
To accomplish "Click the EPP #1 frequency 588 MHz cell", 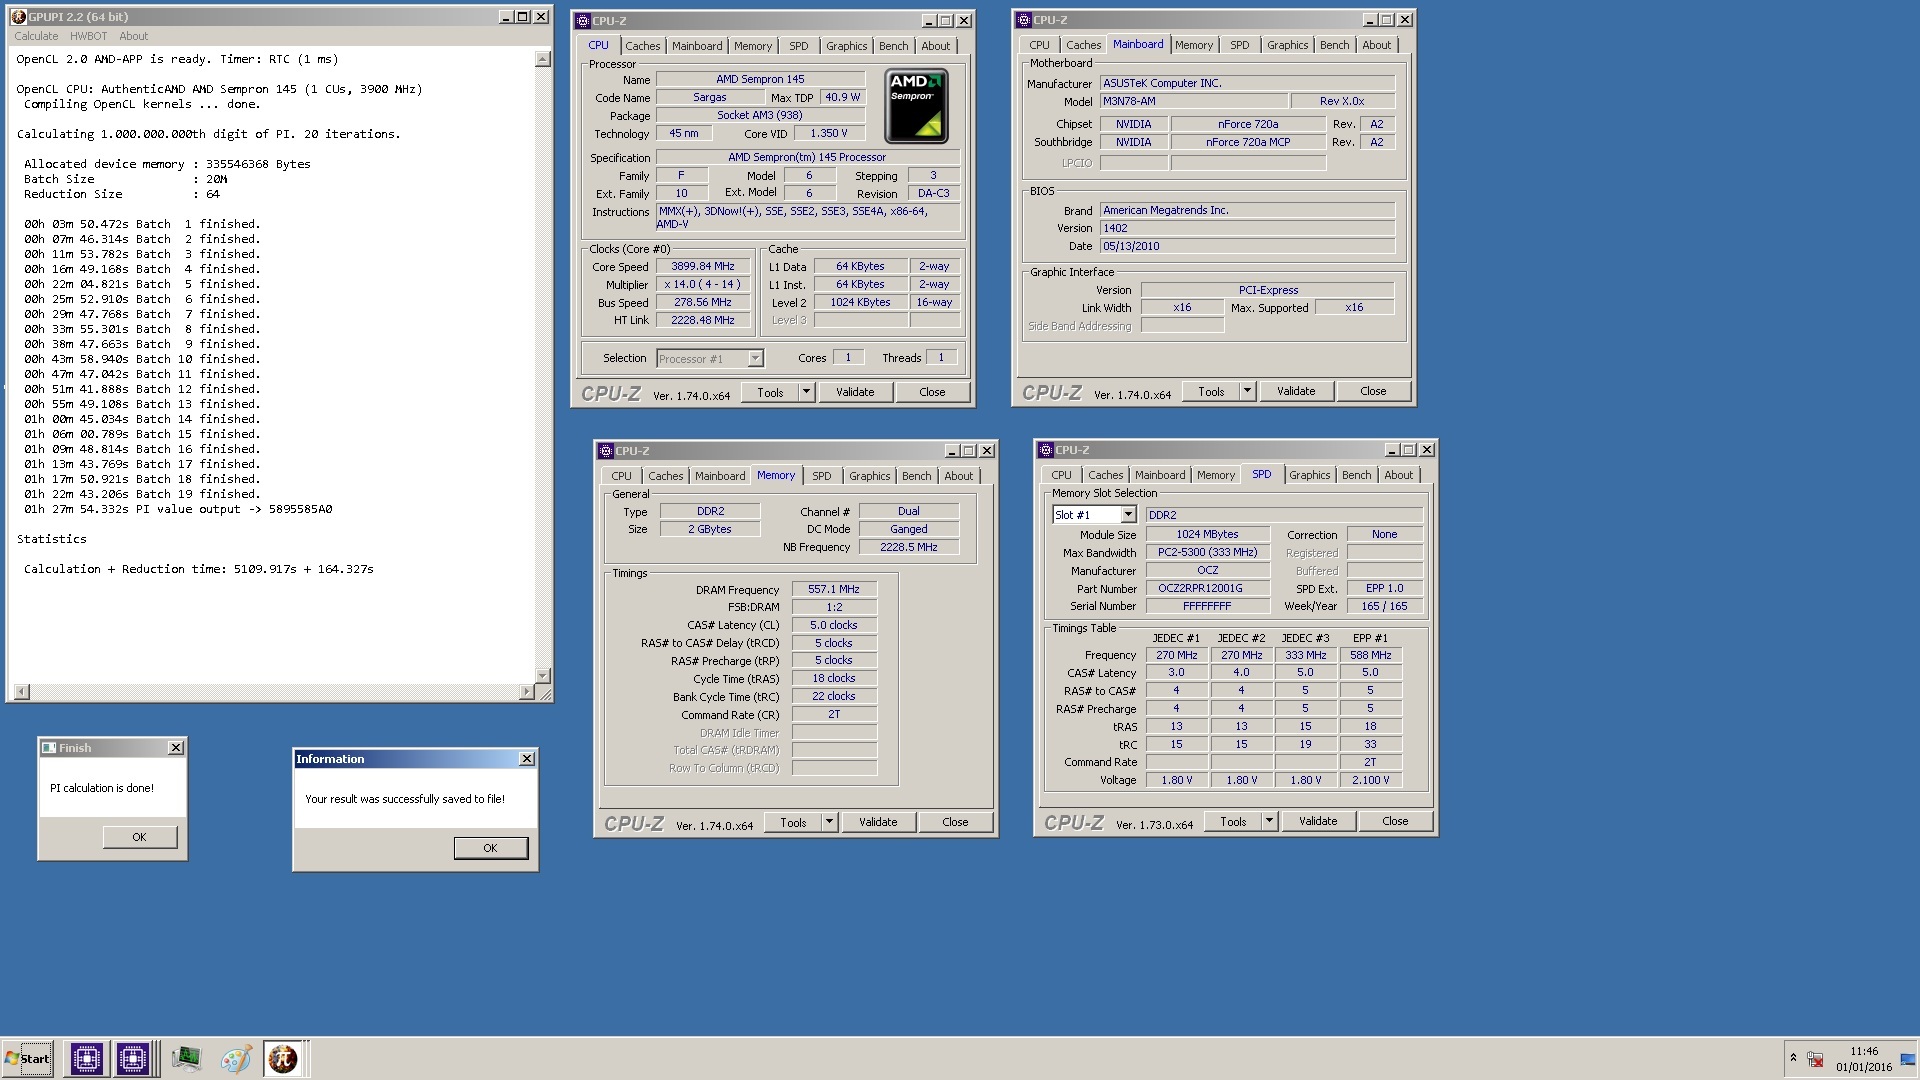I will [x=1370, y=655].
